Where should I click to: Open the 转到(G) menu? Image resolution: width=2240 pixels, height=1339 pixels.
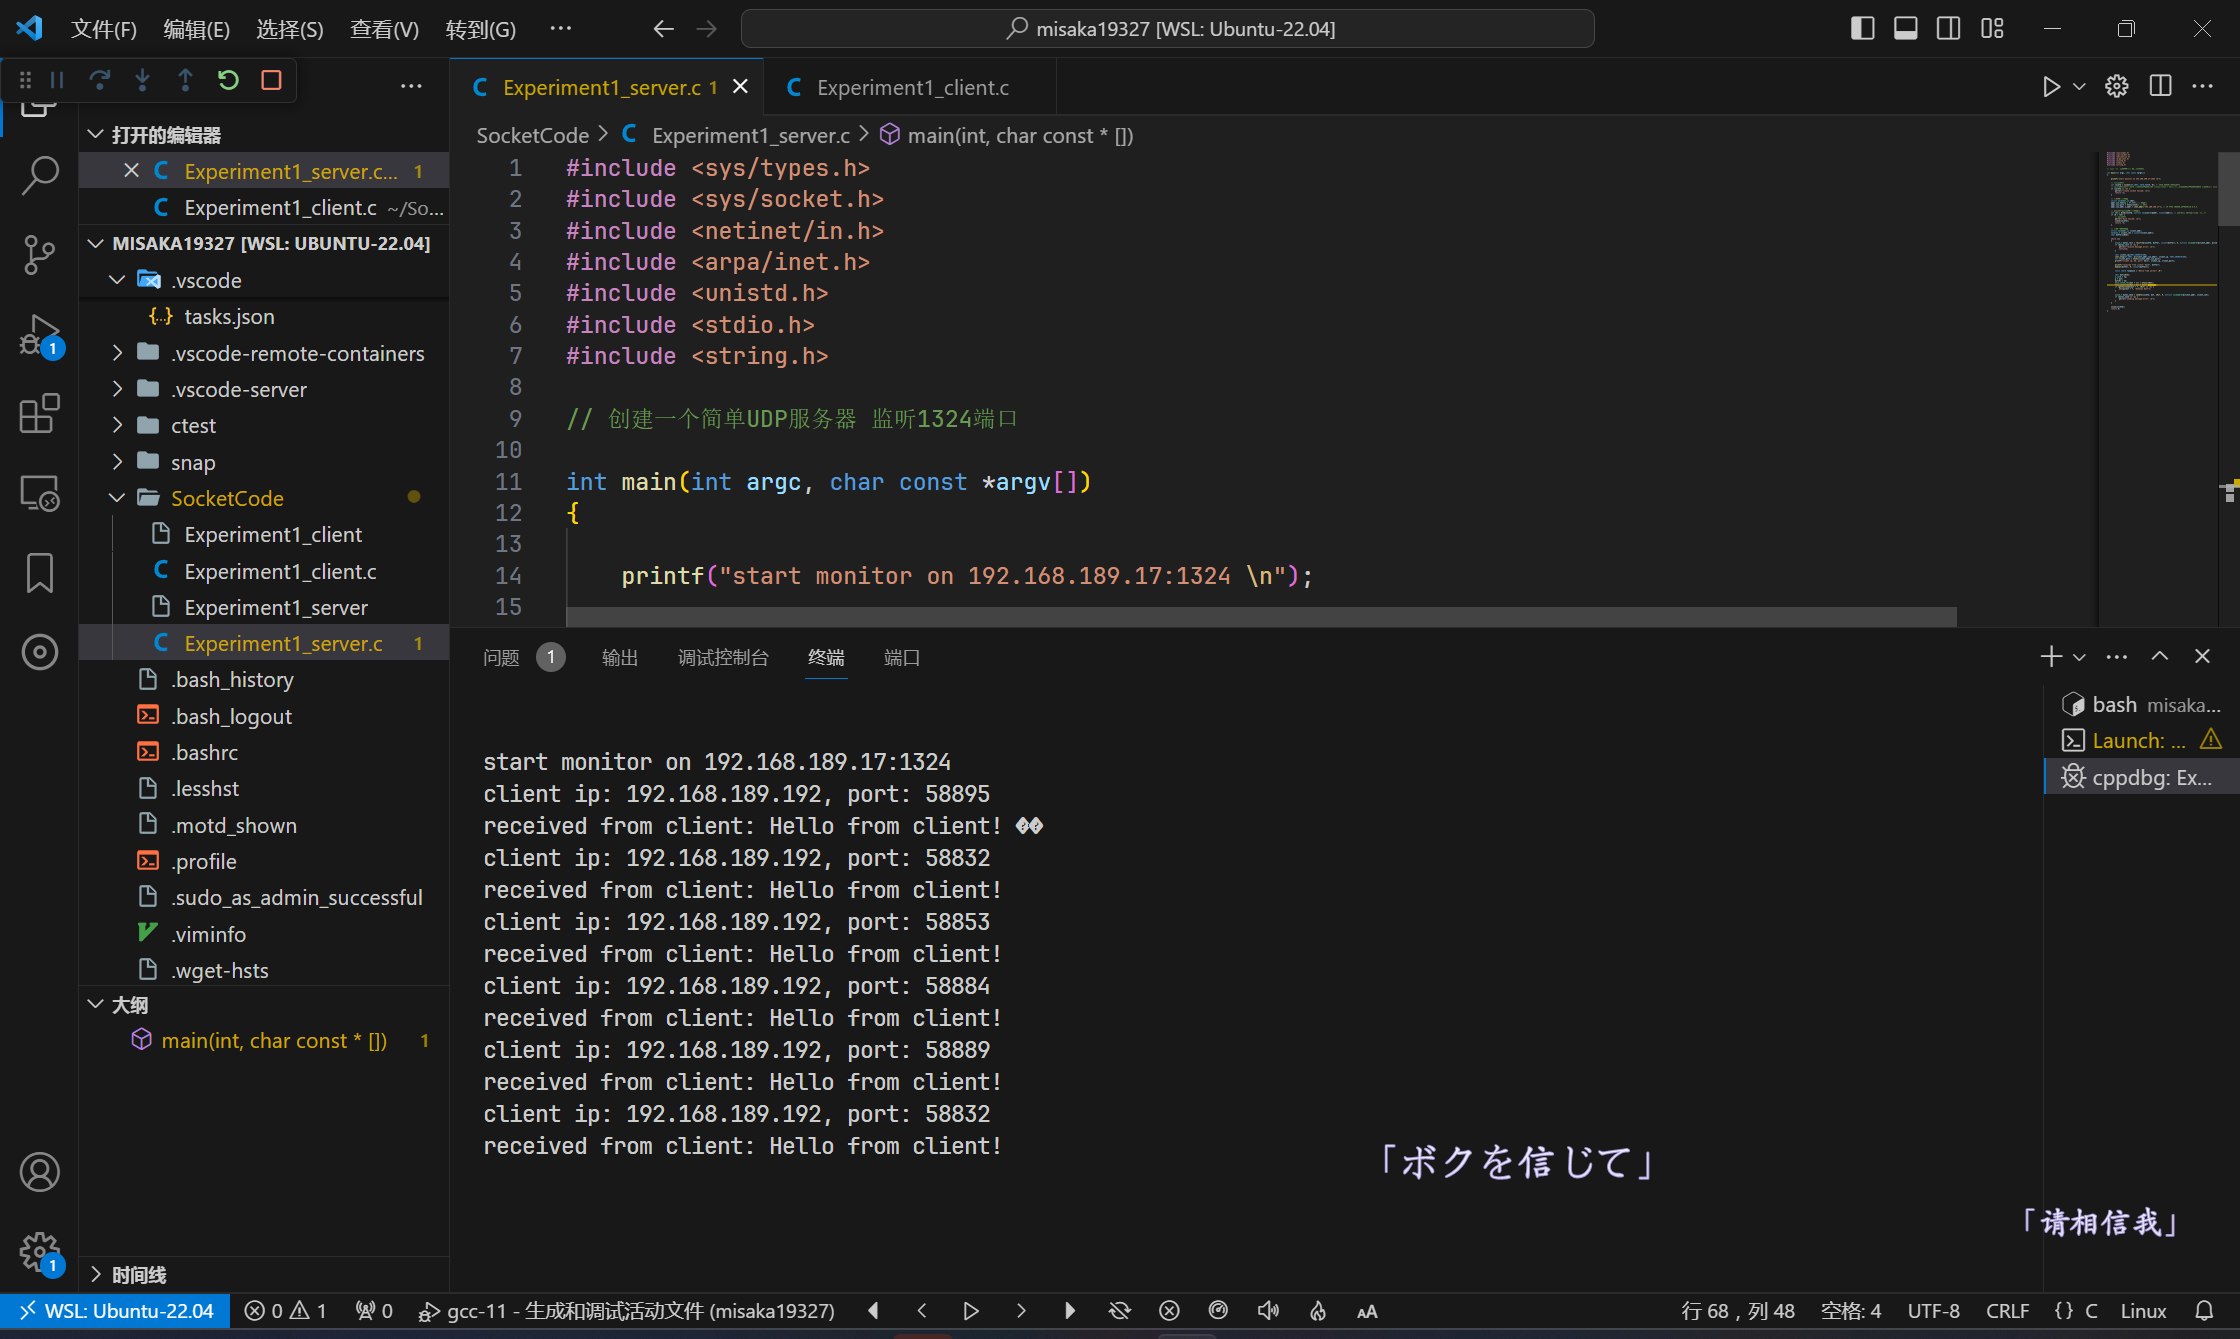pos(481,29)
